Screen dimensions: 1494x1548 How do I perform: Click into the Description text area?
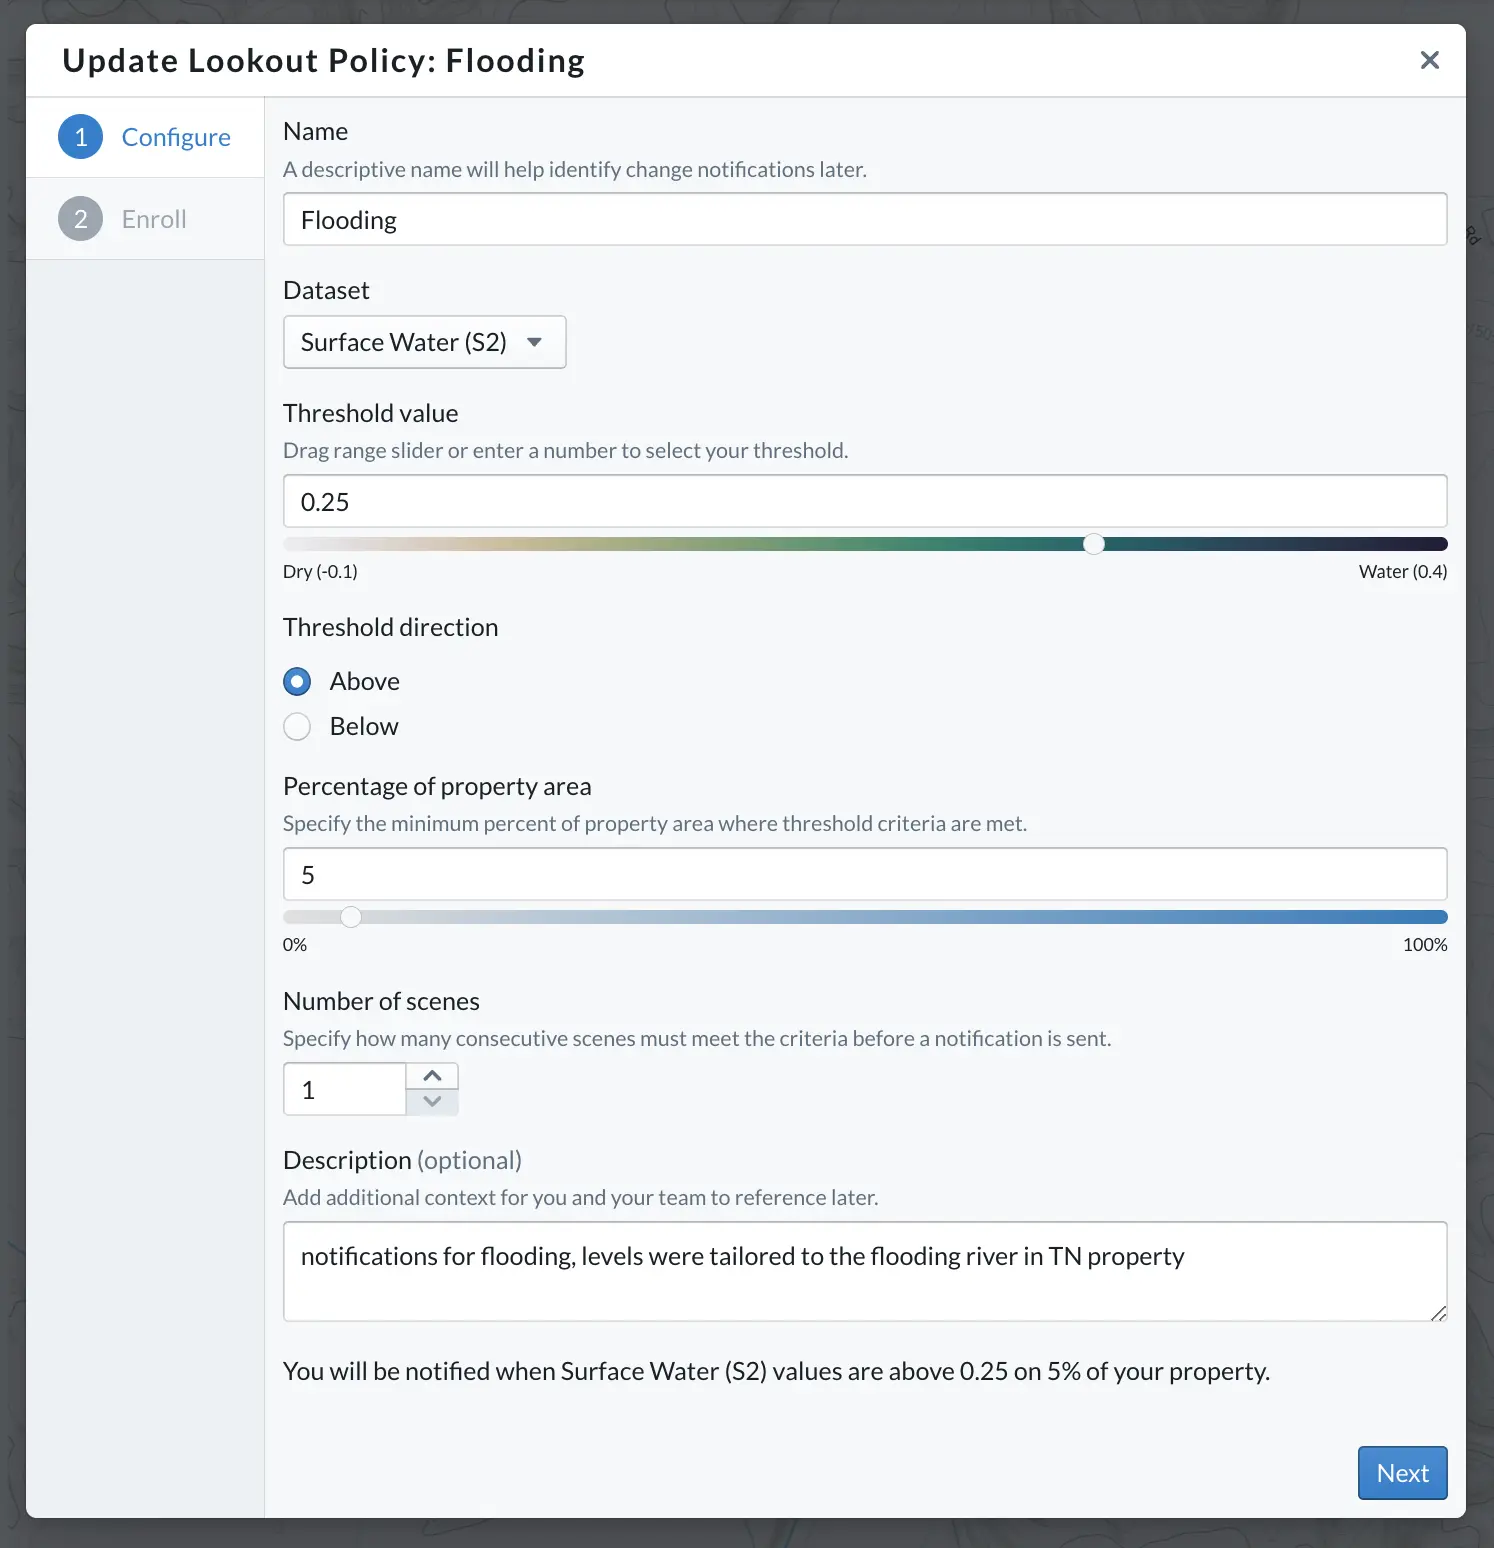coord(865,1272)
